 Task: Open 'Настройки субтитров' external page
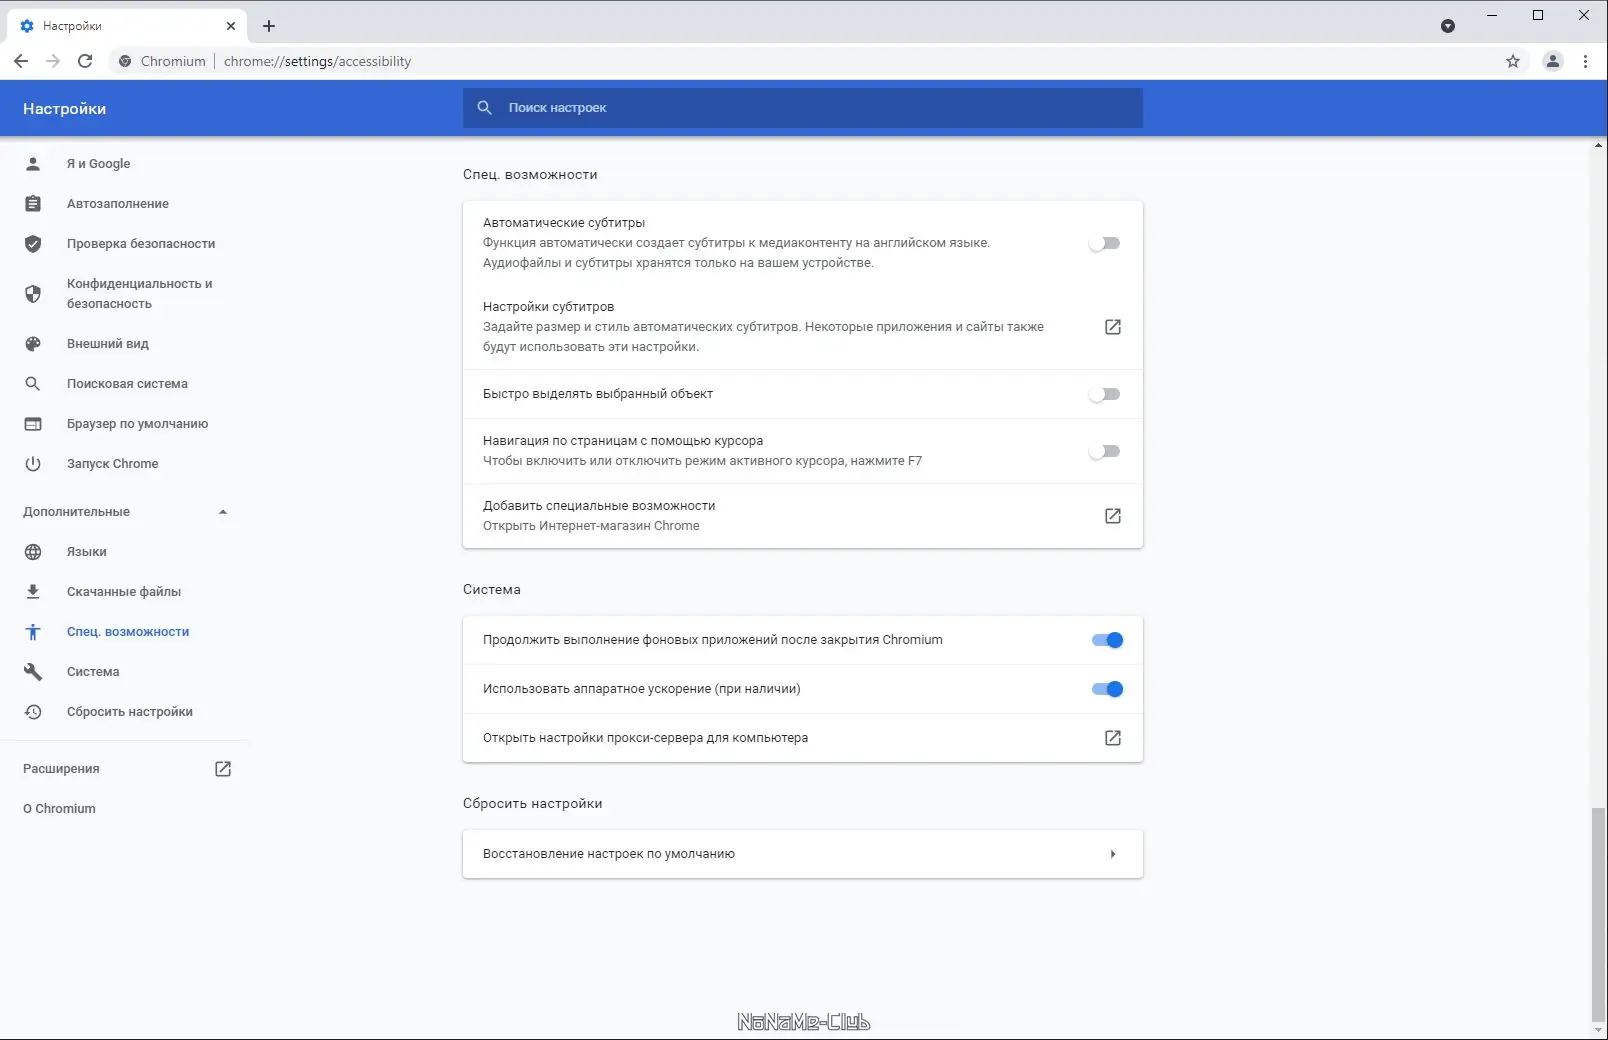coord(1112,326)
